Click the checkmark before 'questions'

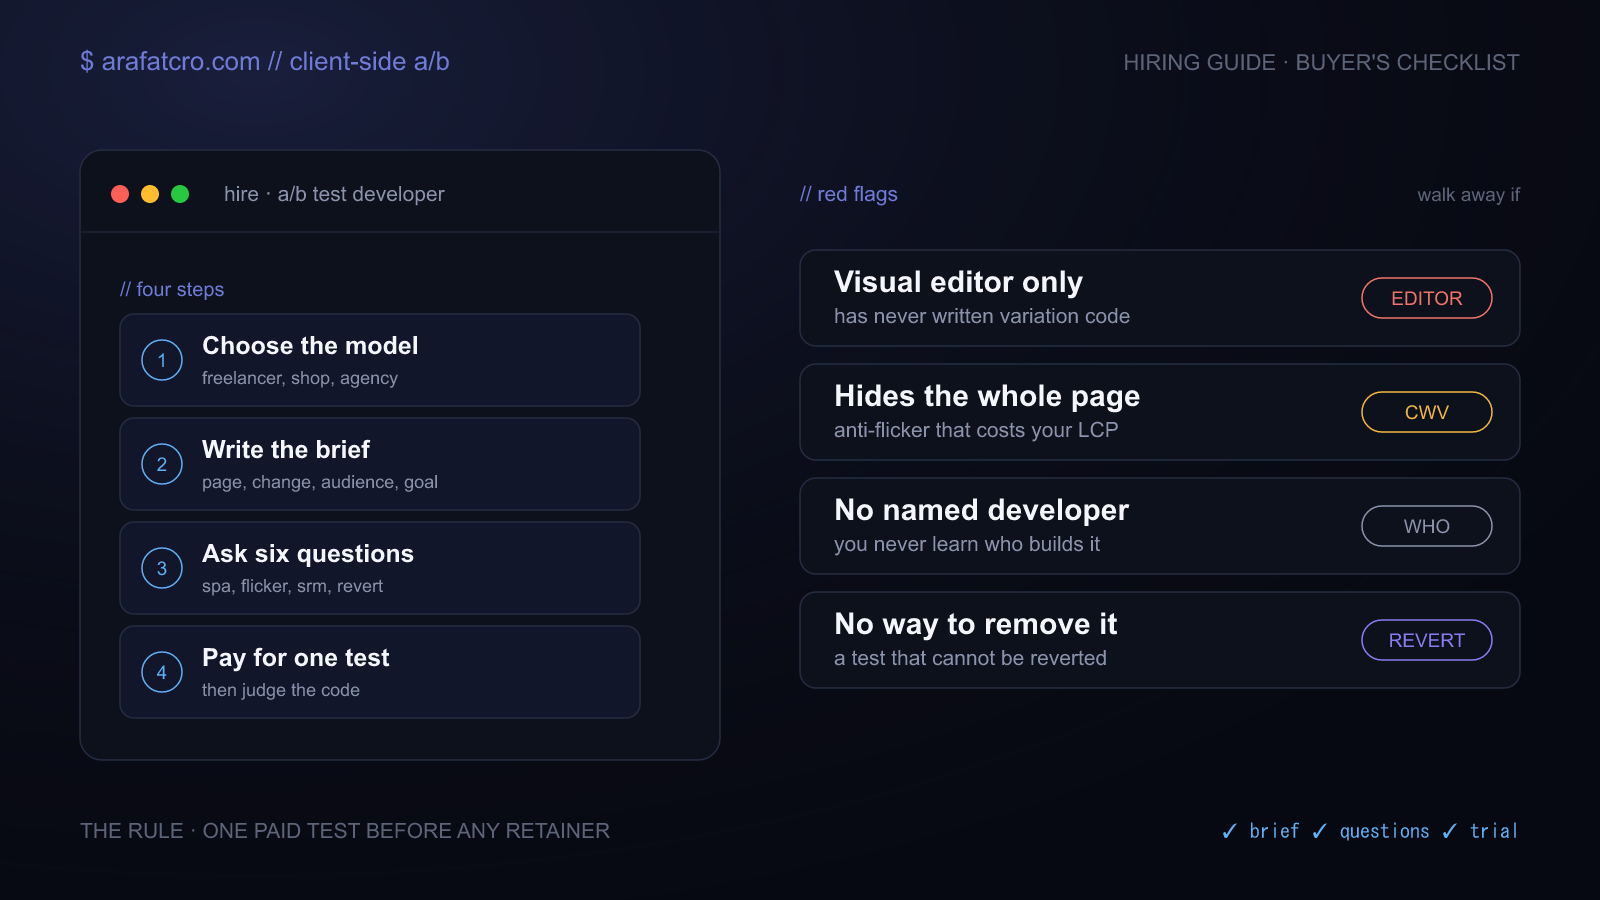(x=1320, y=831)
